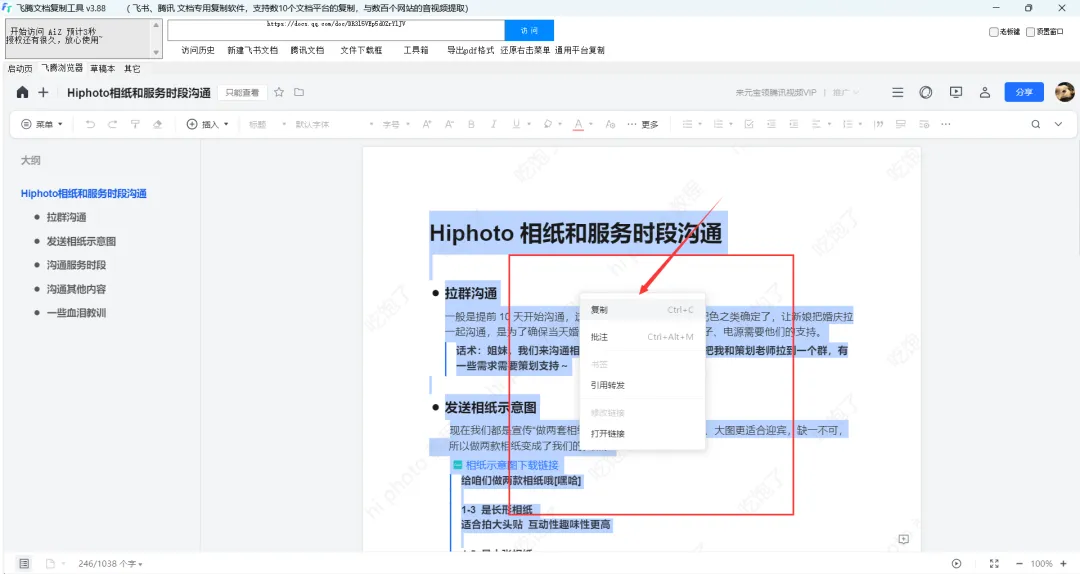
Task: Enable the 老板键 checkbox
Action: [x=993, y=32]
